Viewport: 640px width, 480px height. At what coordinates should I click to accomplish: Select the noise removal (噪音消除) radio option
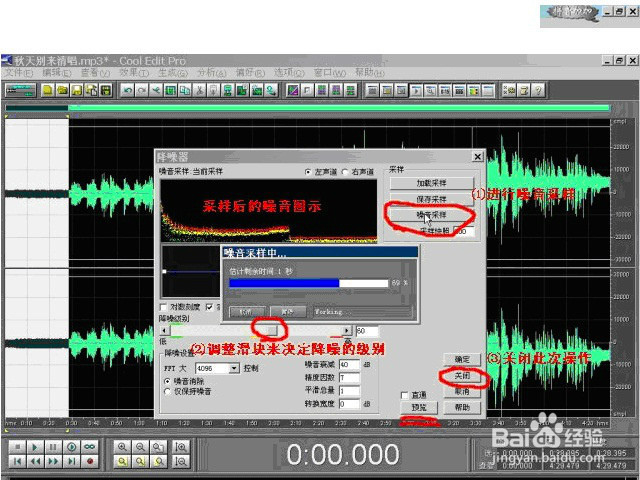167,381
